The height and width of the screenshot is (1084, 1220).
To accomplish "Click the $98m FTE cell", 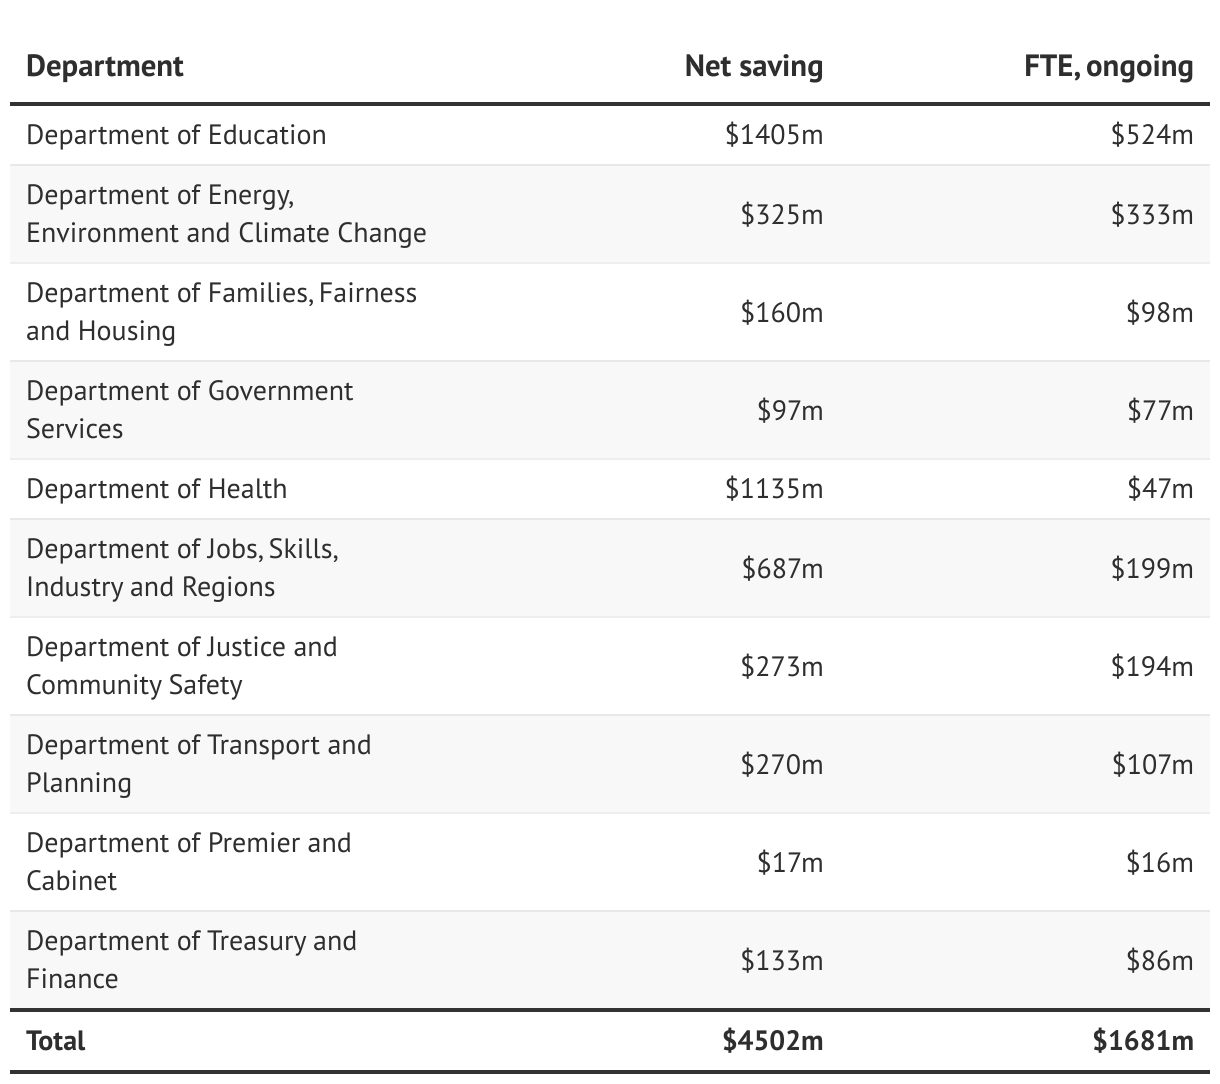I will [x=1159, y=312].
